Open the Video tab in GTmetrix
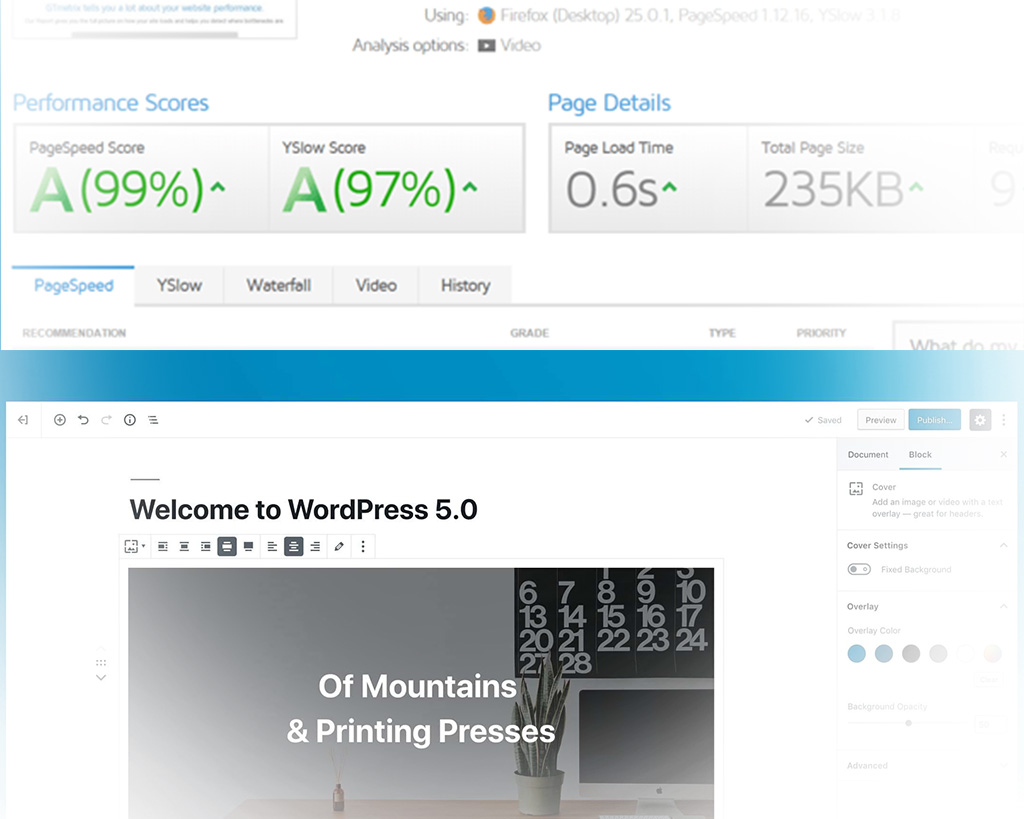 coord(376,285)
